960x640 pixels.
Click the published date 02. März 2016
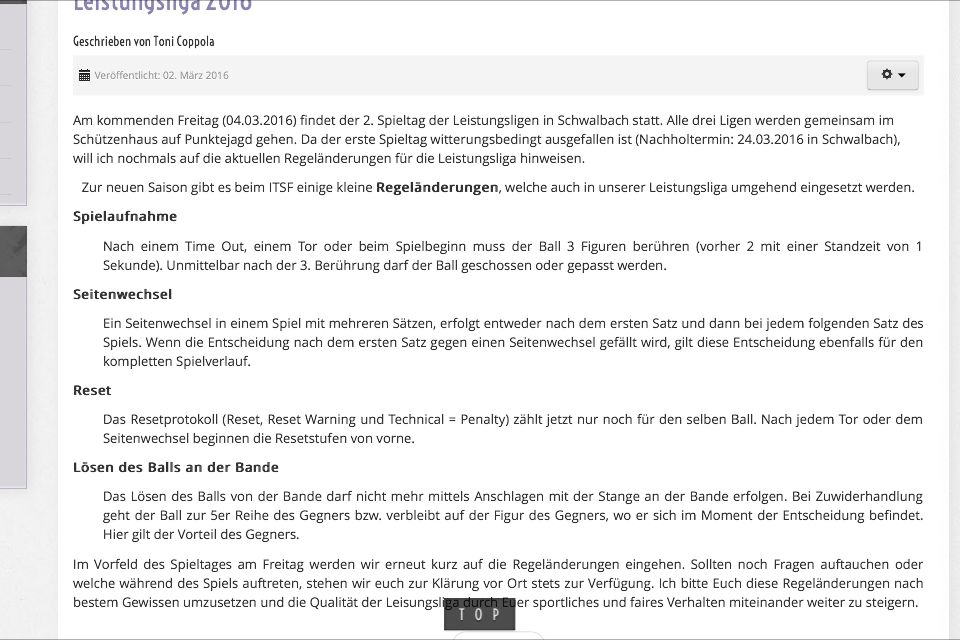(x=195, y=75)
